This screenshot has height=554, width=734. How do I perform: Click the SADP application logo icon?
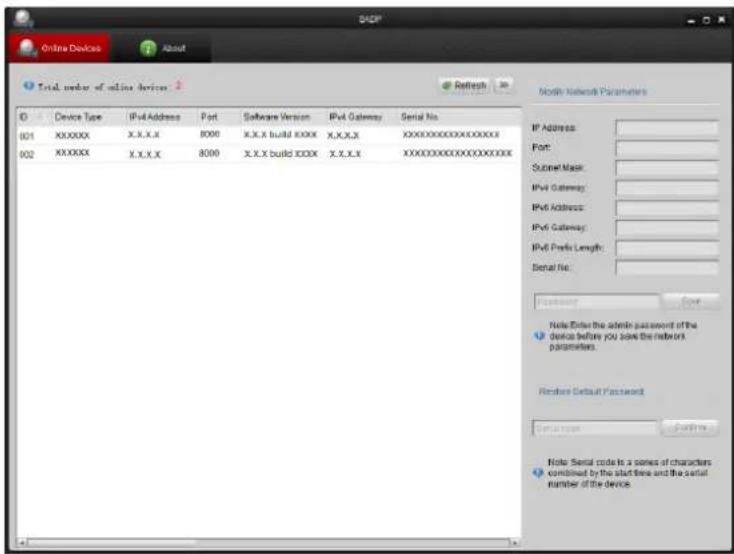23,19
